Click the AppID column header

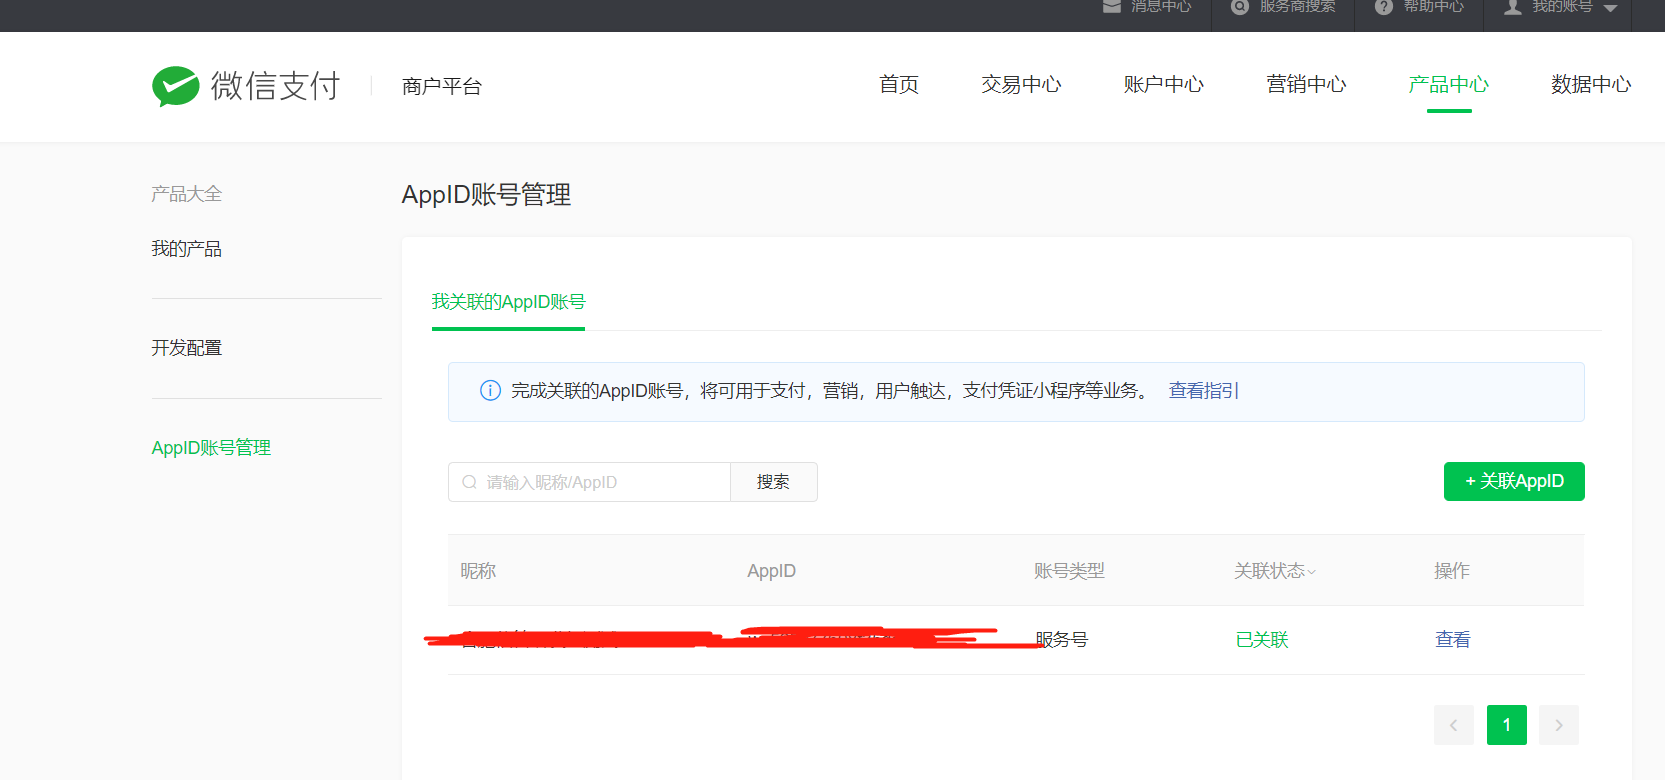click(x=772, y=571)
